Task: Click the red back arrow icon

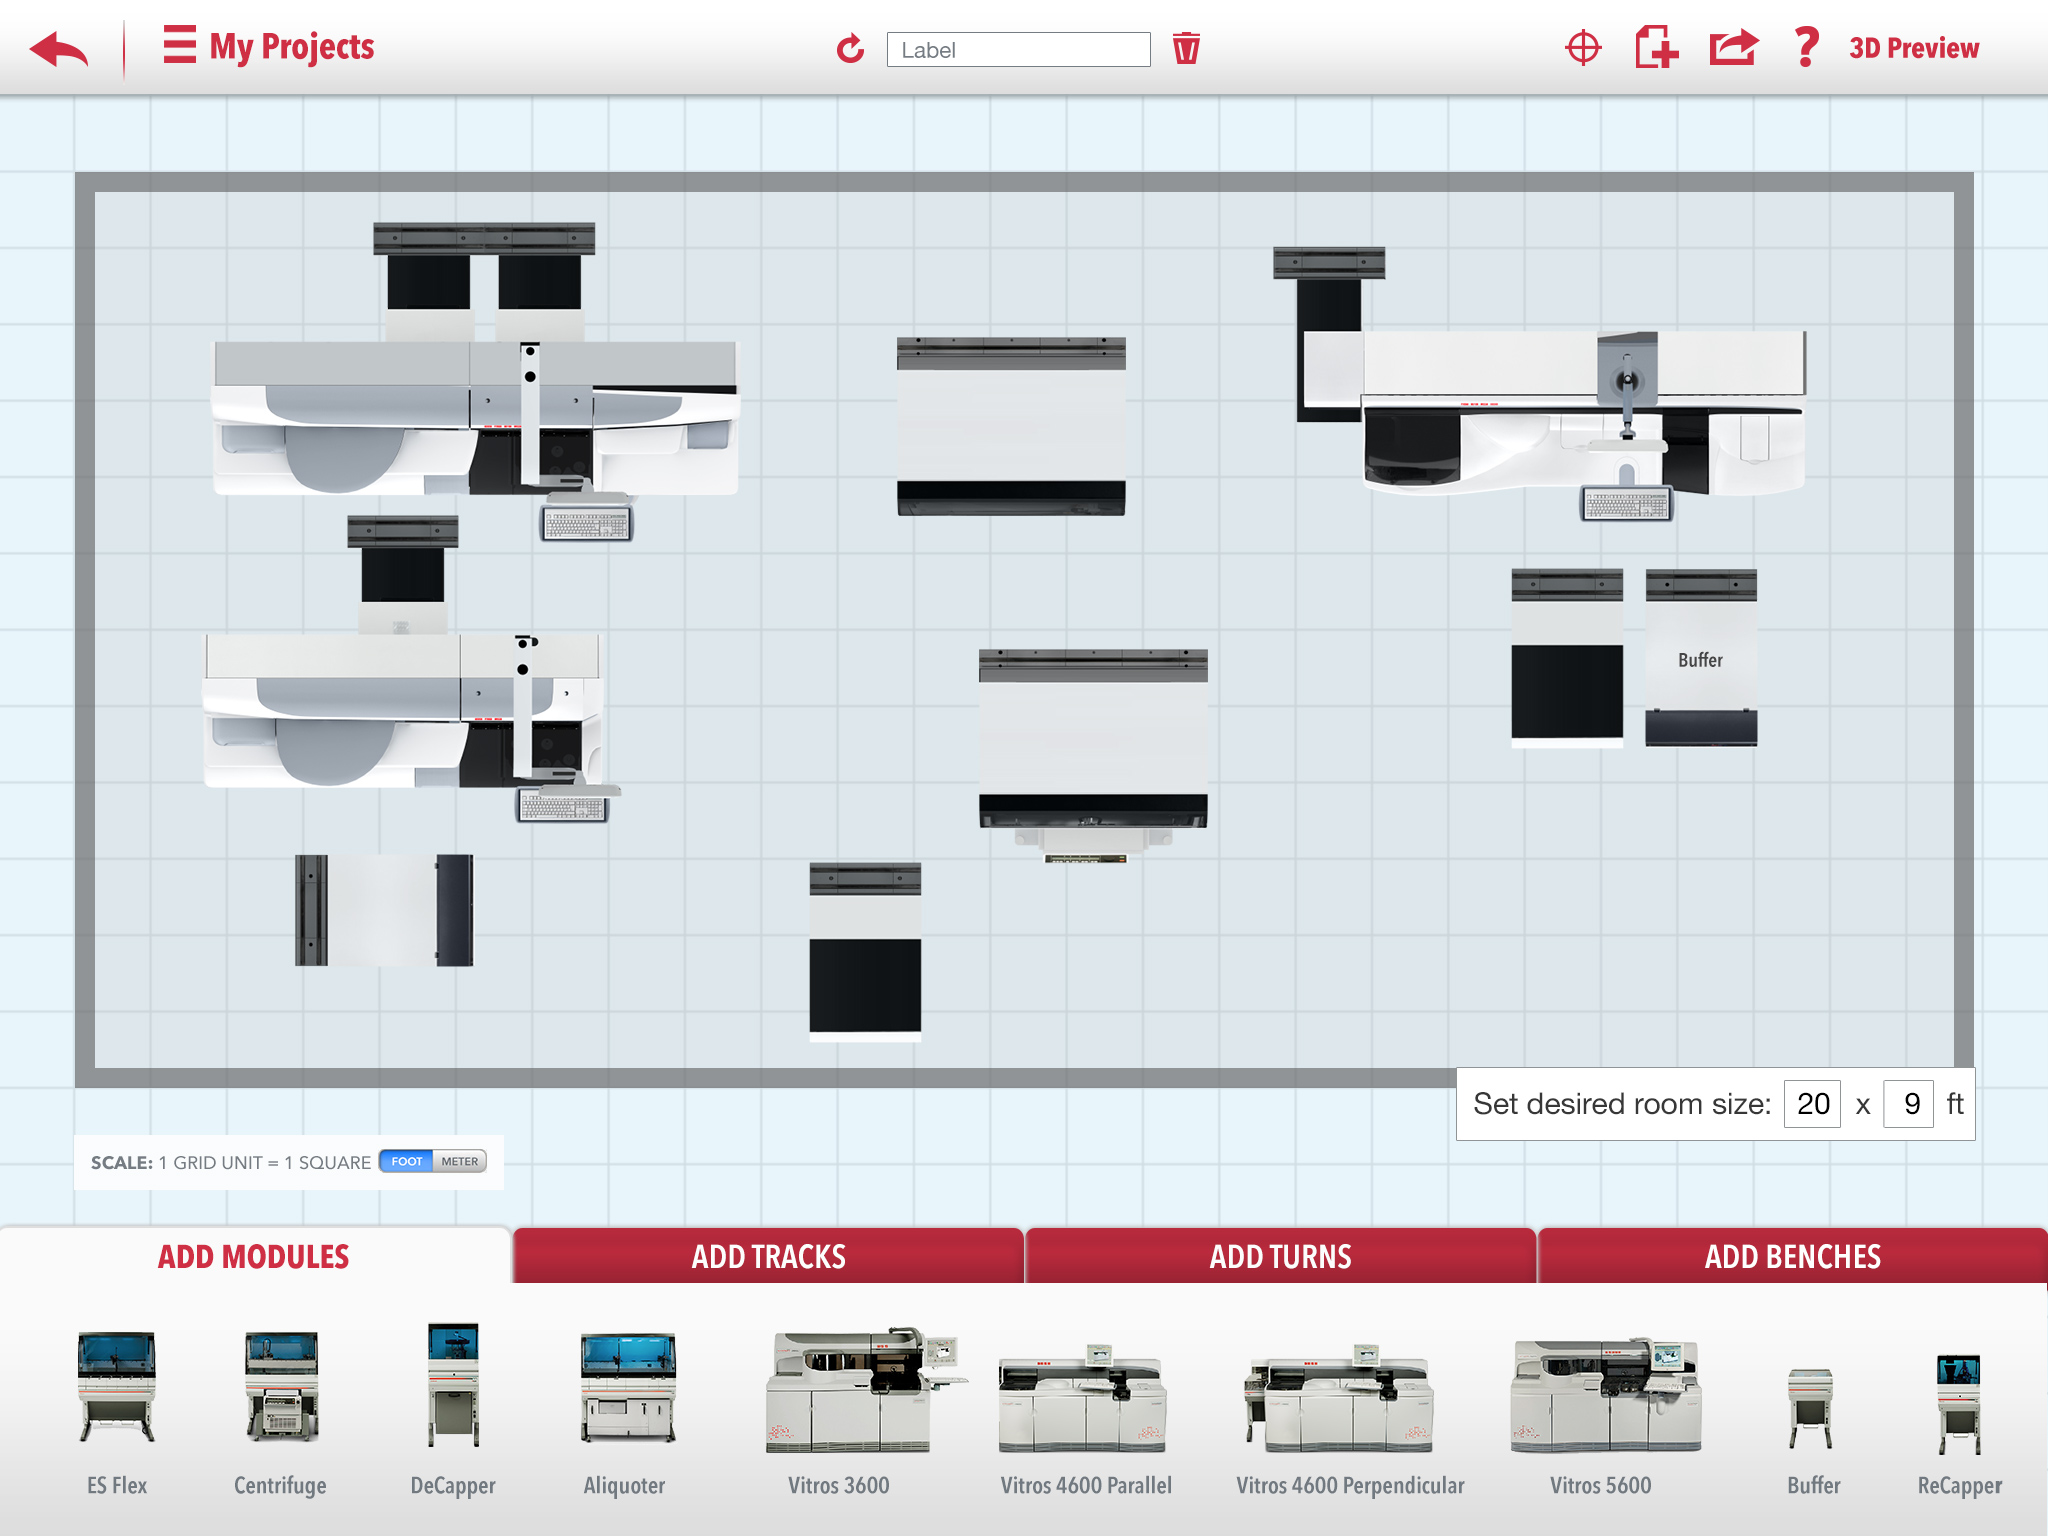Action: (58, 48)
